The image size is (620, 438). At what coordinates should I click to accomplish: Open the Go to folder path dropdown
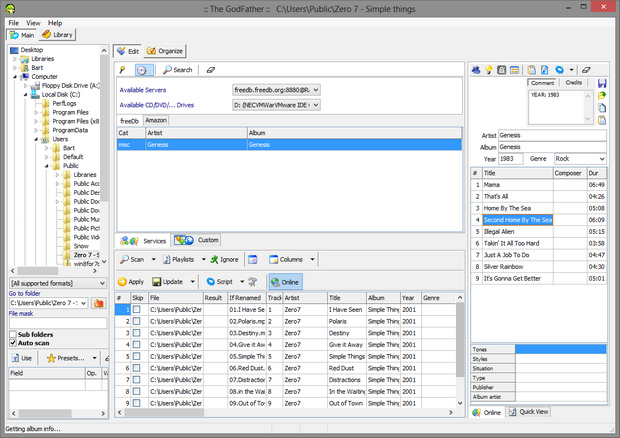click(83, 303)
